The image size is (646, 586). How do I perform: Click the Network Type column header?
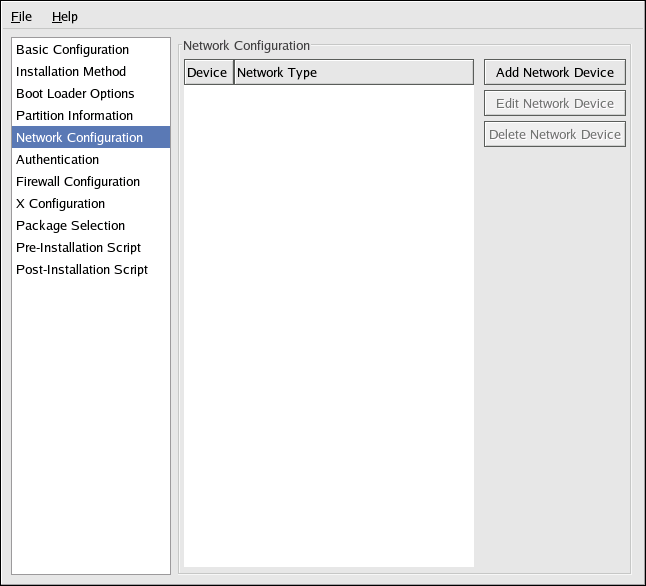353,73
